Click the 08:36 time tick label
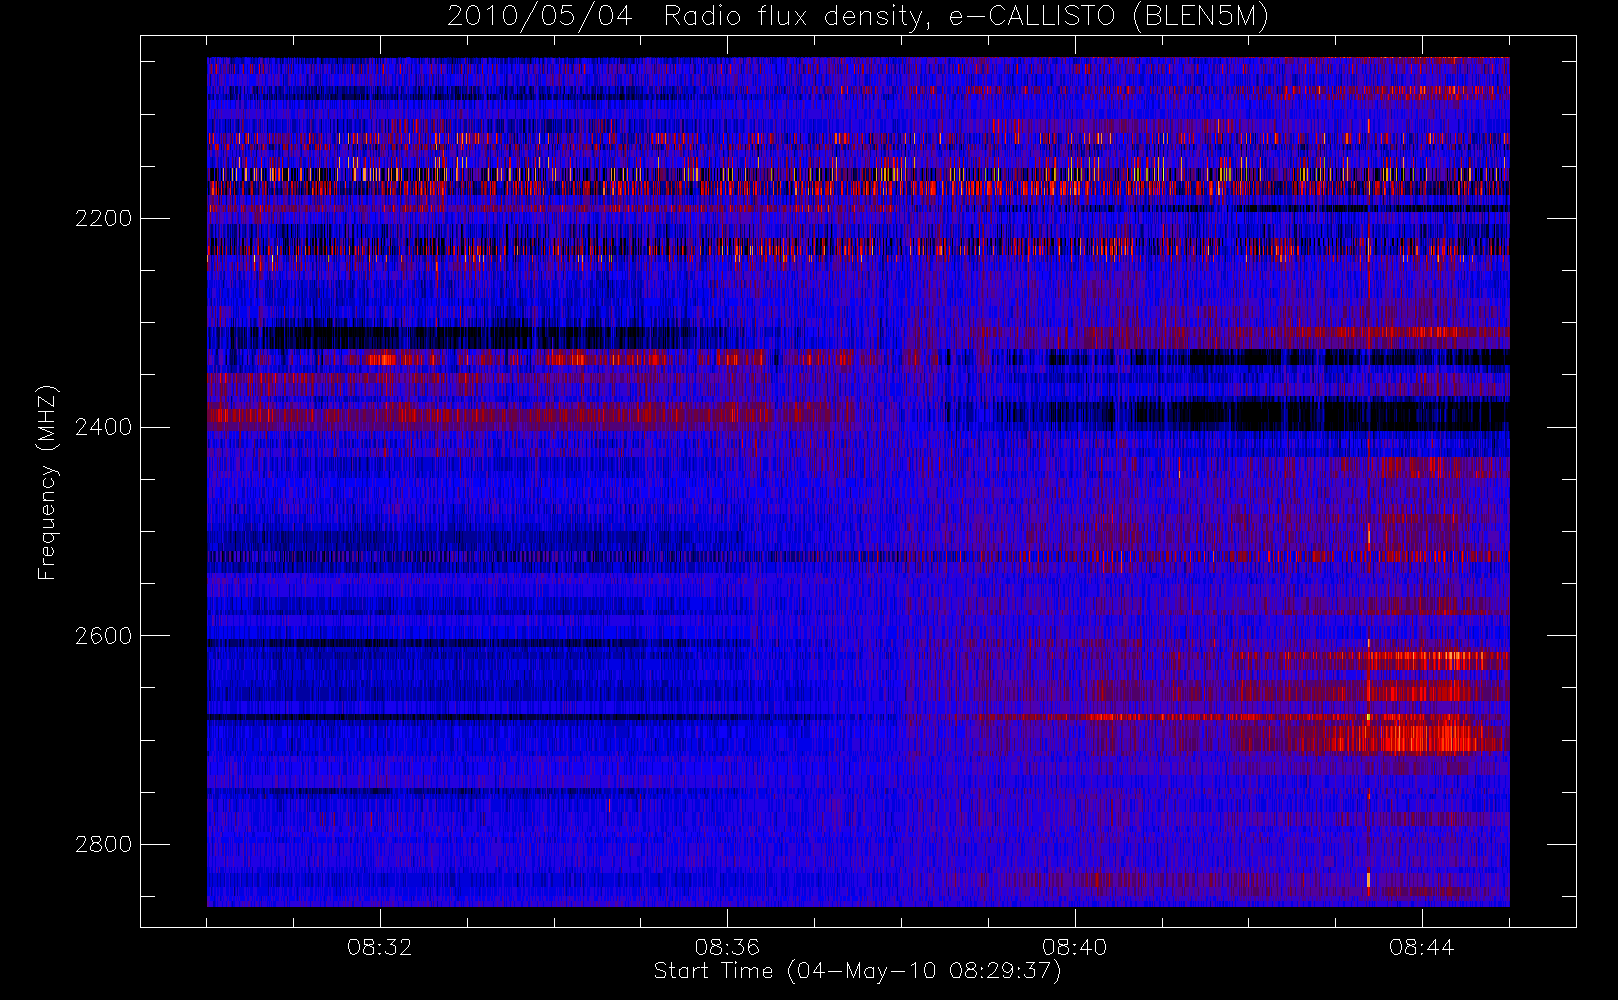 tap(727, 947)
